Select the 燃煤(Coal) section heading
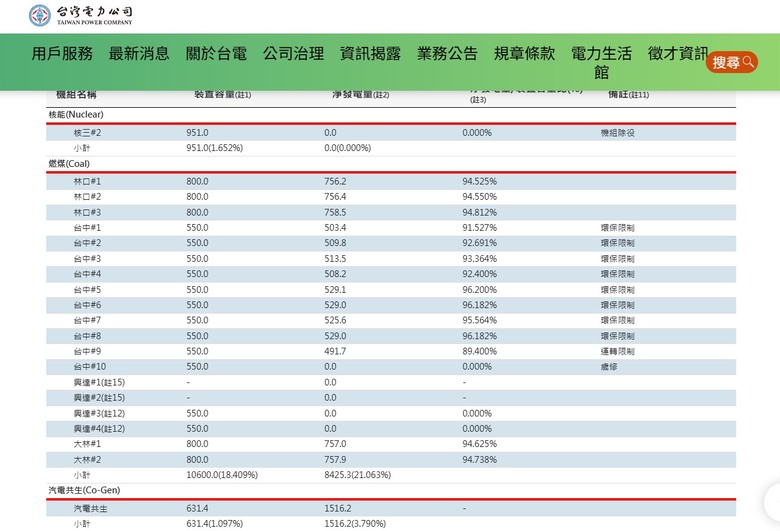 click(69, 164)
